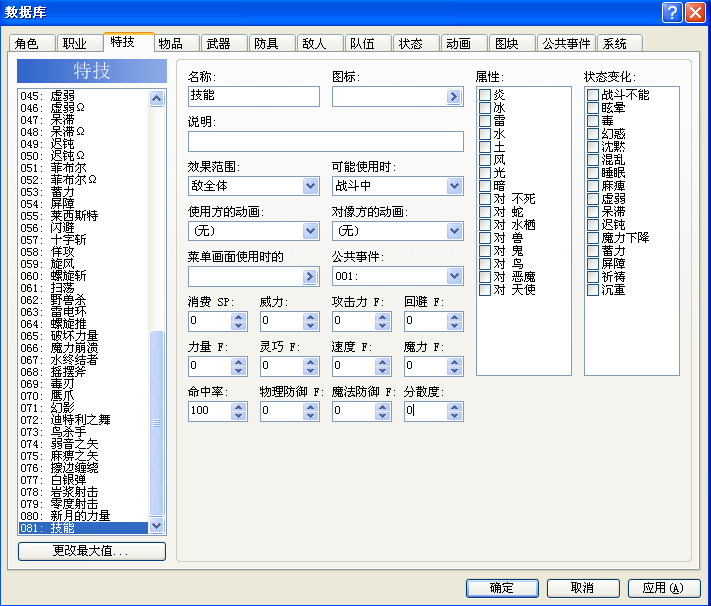Decrease 命中率 value down arrow
711x606 pixels.
click(x=239, y=415)
